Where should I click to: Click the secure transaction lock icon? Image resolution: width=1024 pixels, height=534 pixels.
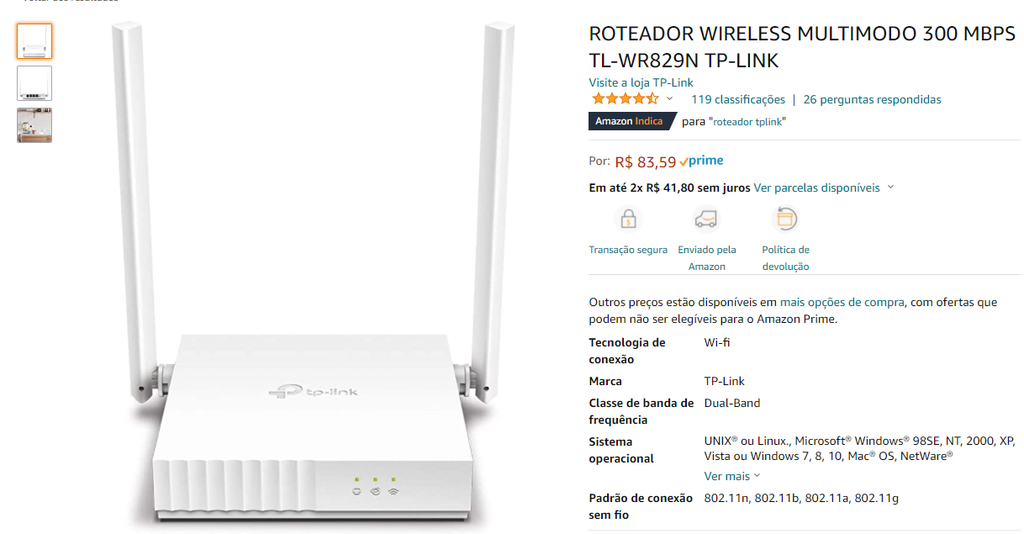click(628, 219)
